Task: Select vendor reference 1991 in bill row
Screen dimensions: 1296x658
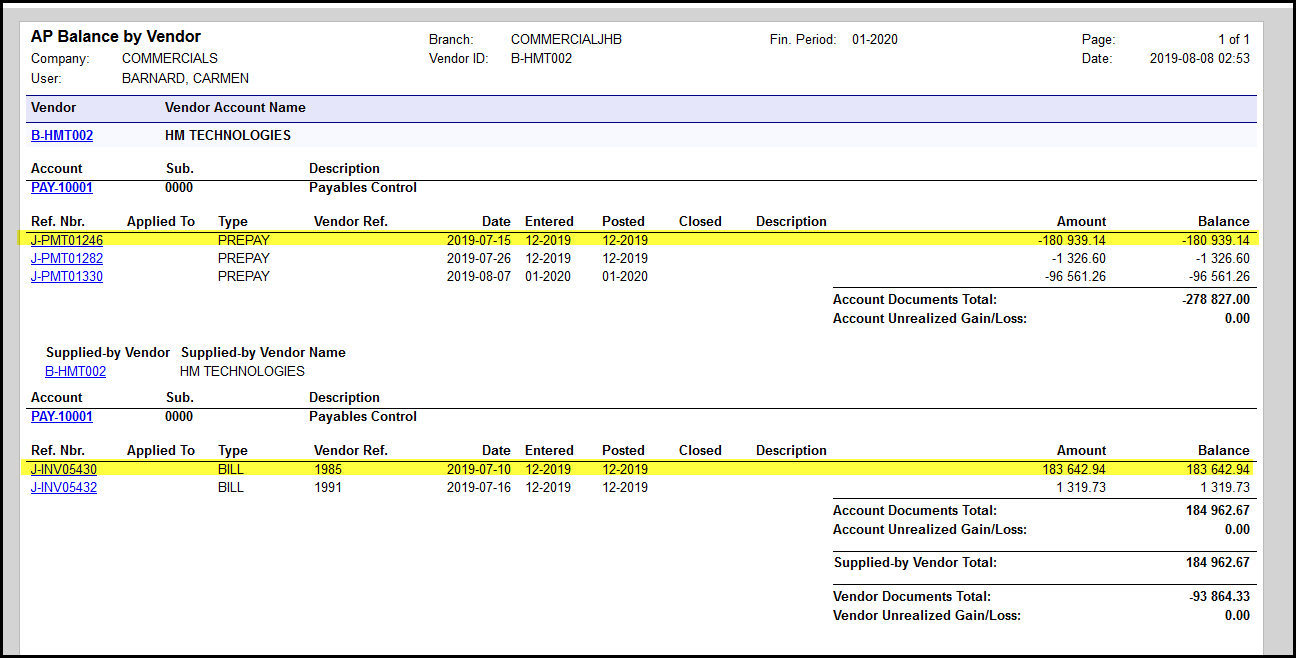Action: [328, 487]
